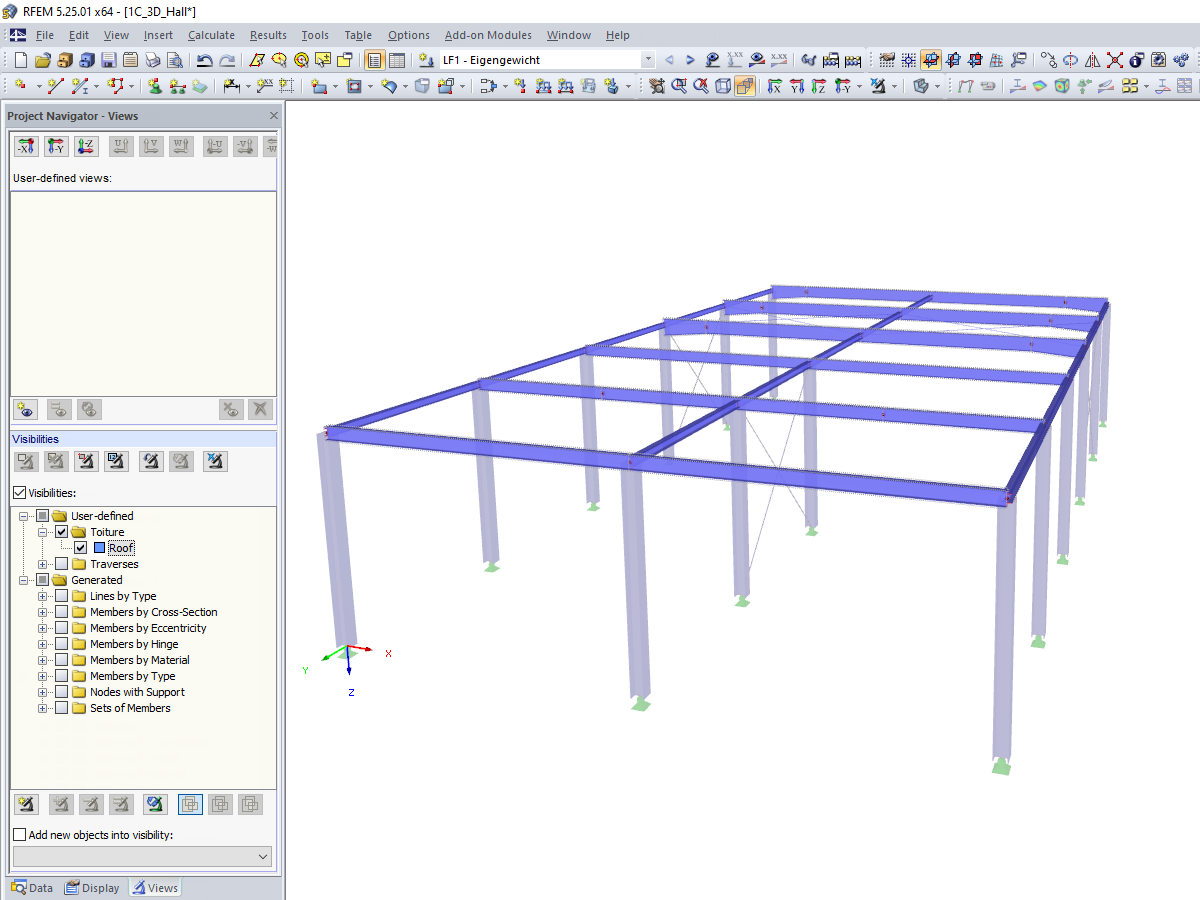The height and width of the screenshot is (900, 1200).
Task: Click inside the User-defined views list
Action: click(143, 292)
